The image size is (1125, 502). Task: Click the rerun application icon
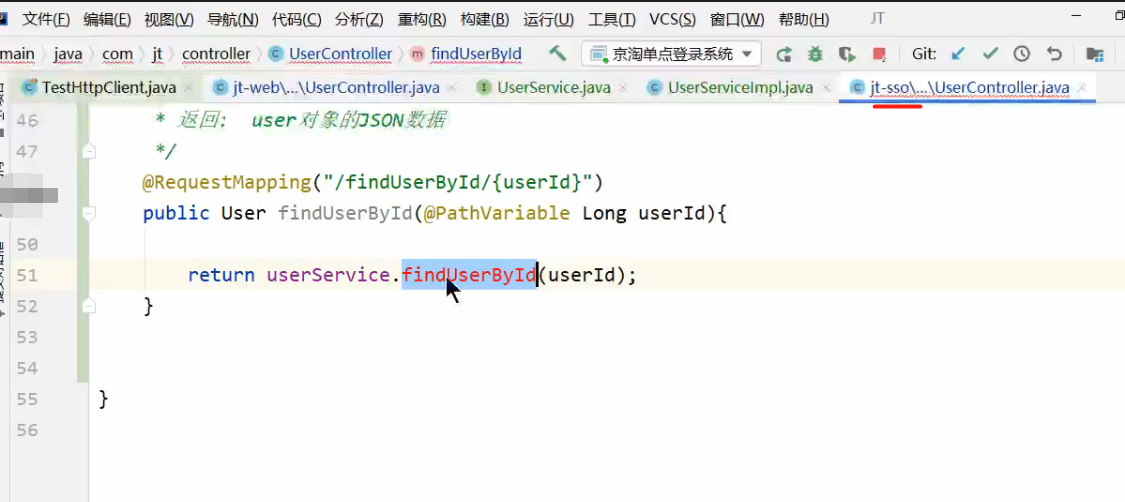pos(783,55)
